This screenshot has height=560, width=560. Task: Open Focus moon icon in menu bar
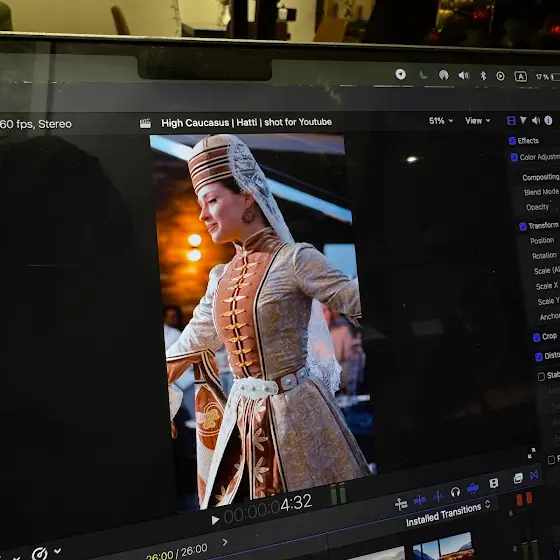(x=423, y=75)
